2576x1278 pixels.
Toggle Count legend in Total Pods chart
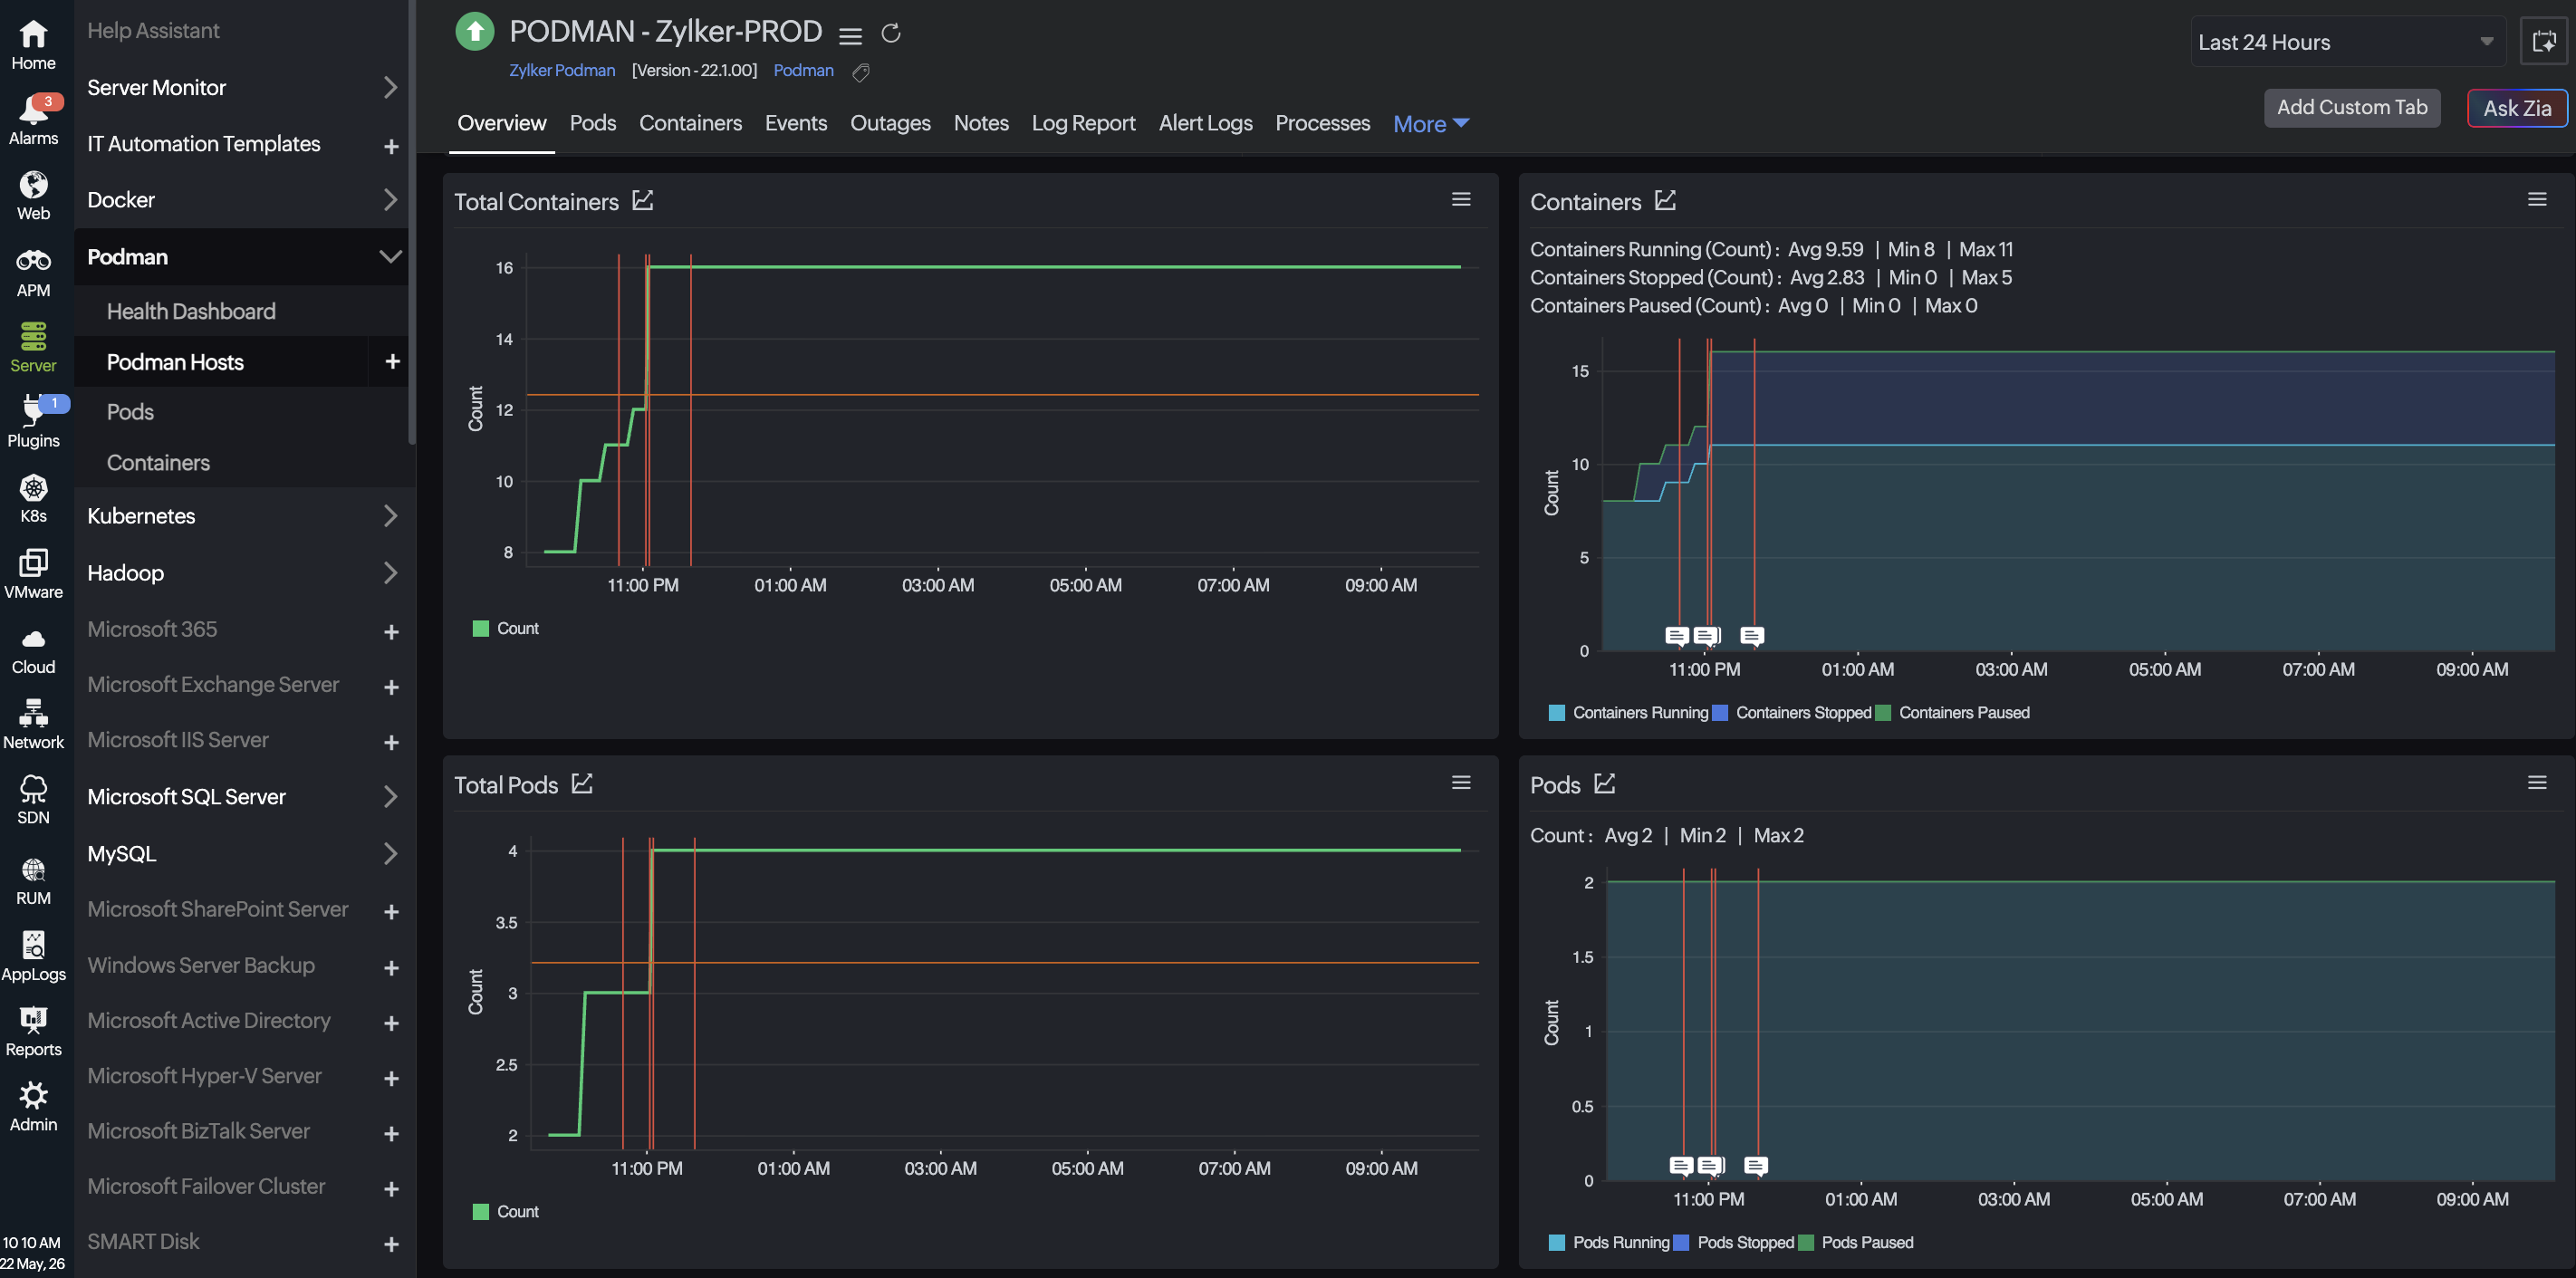(506, 1211)
